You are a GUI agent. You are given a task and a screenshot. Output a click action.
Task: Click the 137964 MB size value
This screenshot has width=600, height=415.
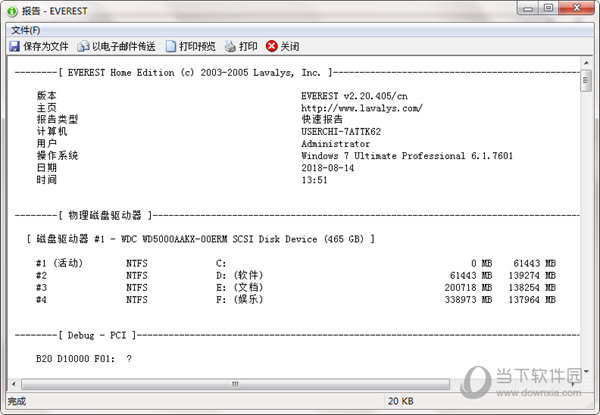(x=532, y=299)
